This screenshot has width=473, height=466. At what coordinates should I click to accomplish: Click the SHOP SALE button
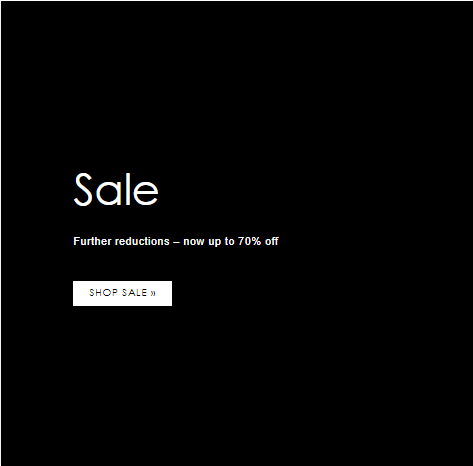(x=122, y=293)
